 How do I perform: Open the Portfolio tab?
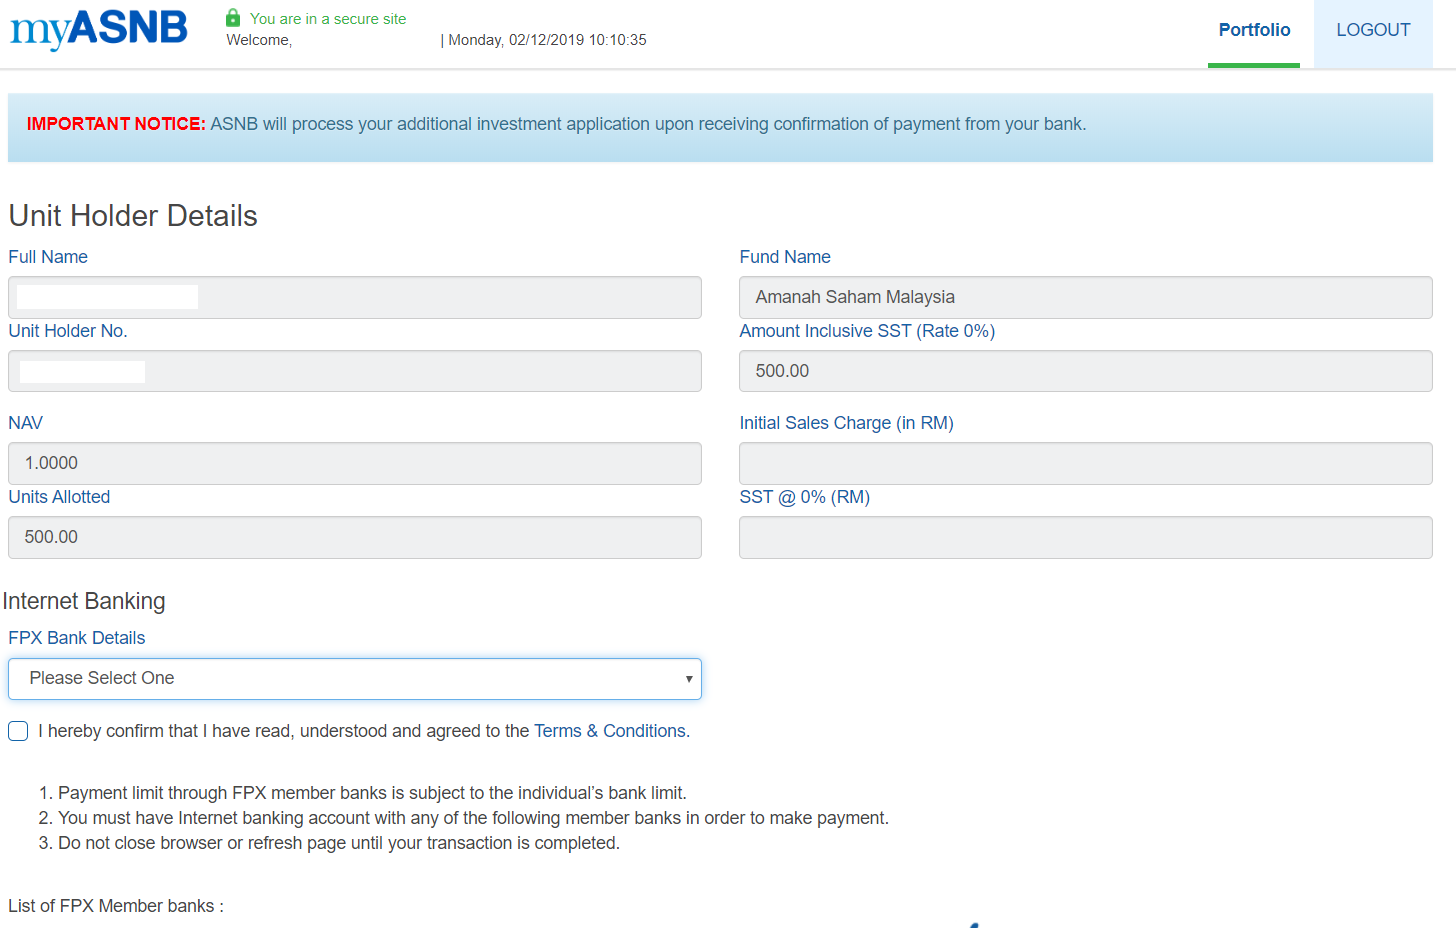pyautogui.click(x=1254, y=30)
